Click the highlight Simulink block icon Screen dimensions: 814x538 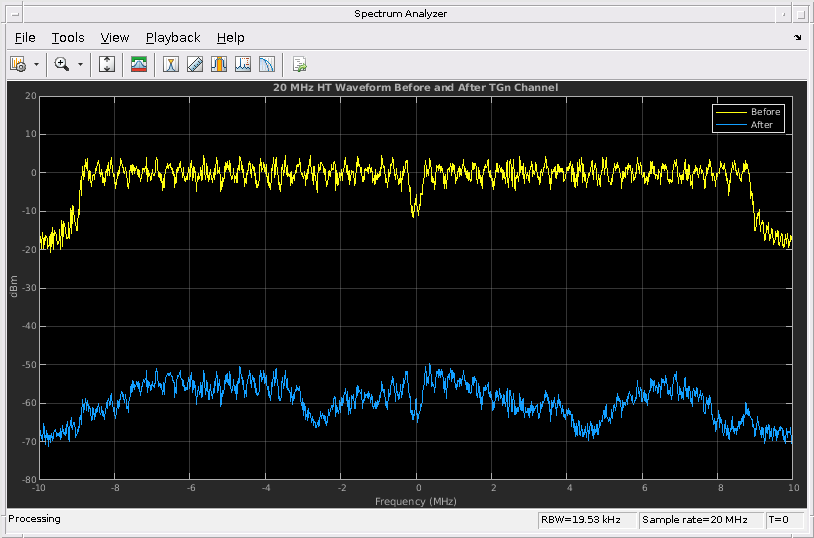point(299,64)
